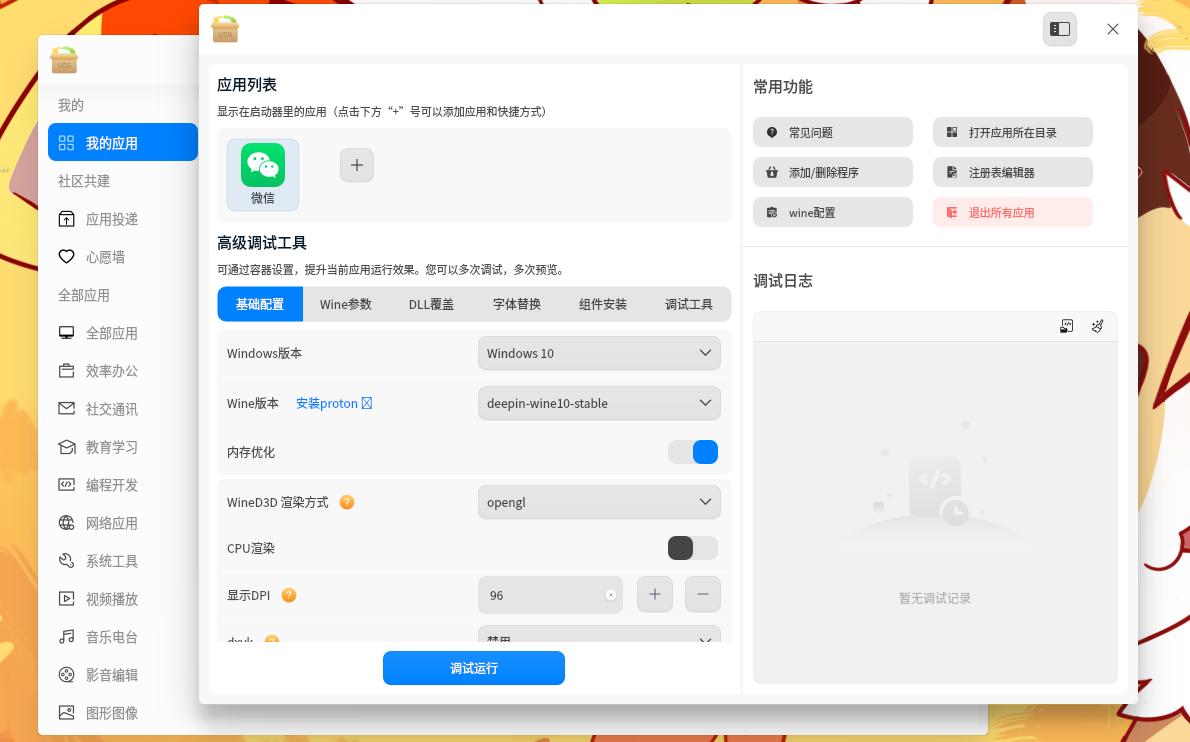1190x742 pixels.
Task: Open the WineD3D 渲染方式 dropdown
Action: pyautogui.click(x=599, y=502)
